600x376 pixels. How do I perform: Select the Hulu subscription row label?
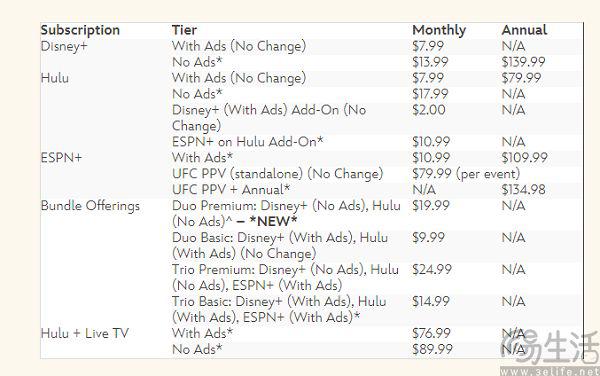coord(55,78)
